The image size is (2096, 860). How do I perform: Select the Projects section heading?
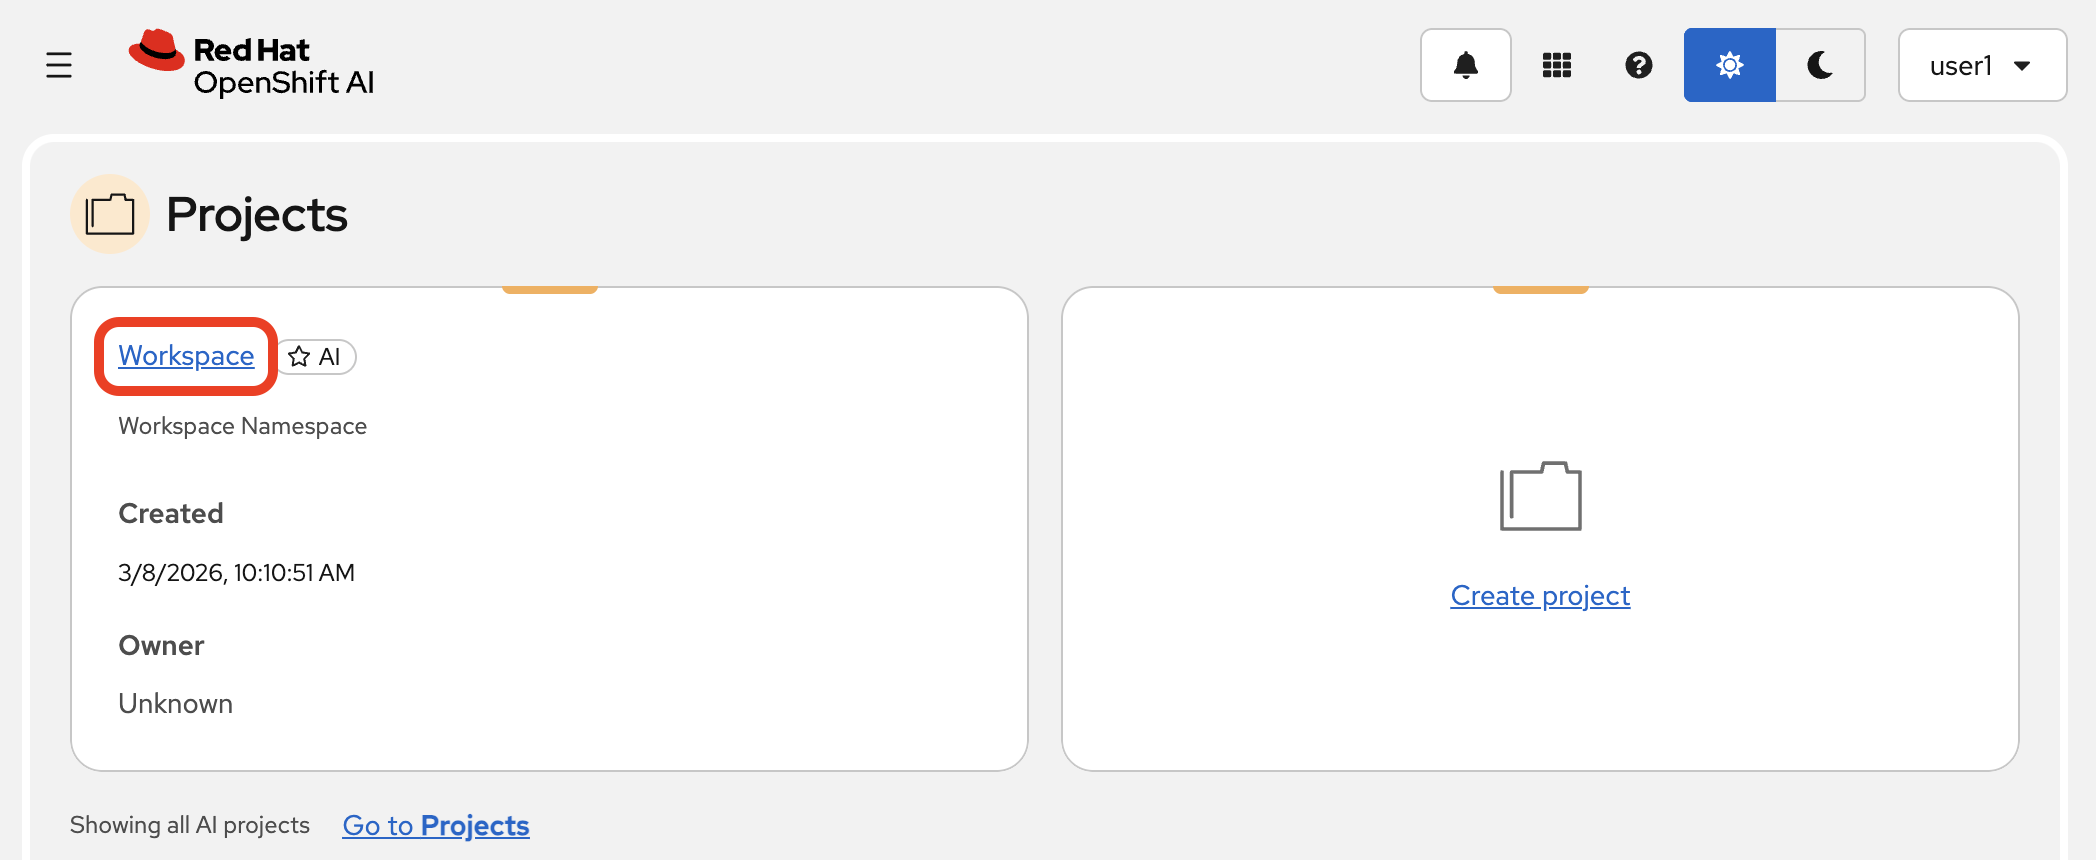click(x=257, y=213)
